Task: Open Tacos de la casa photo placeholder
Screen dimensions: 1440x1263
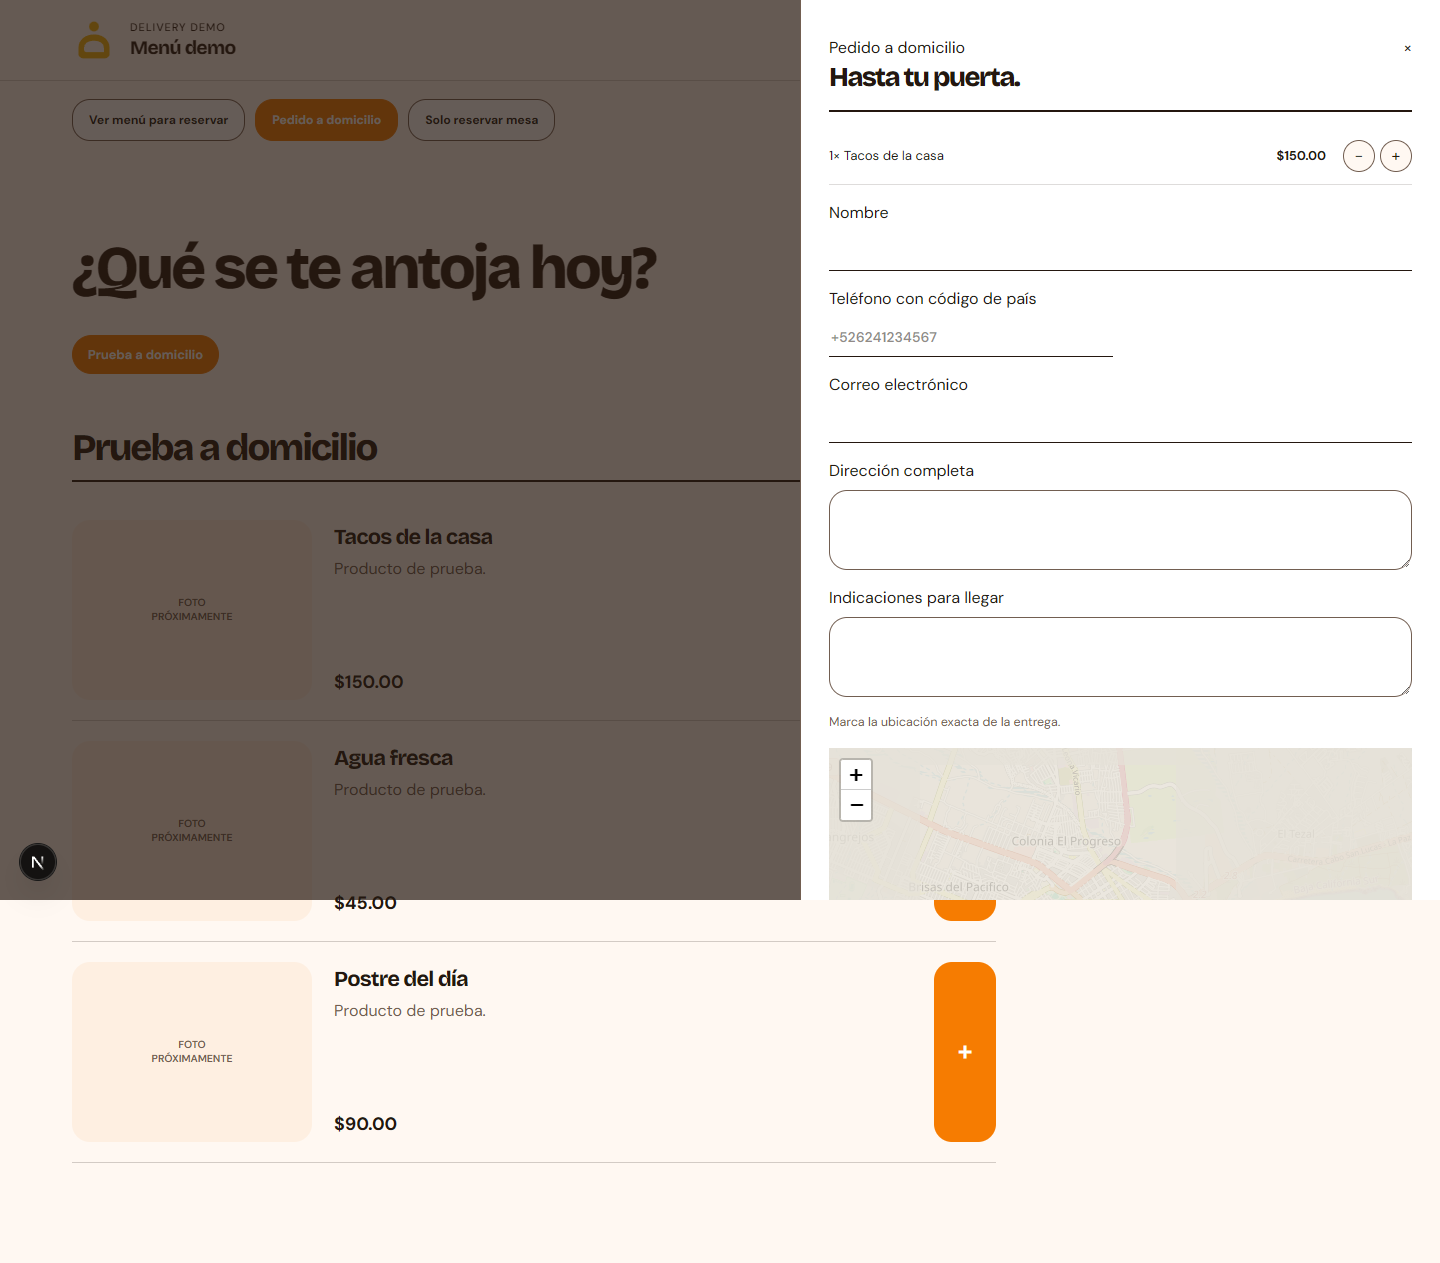Action: pos(192,610)
